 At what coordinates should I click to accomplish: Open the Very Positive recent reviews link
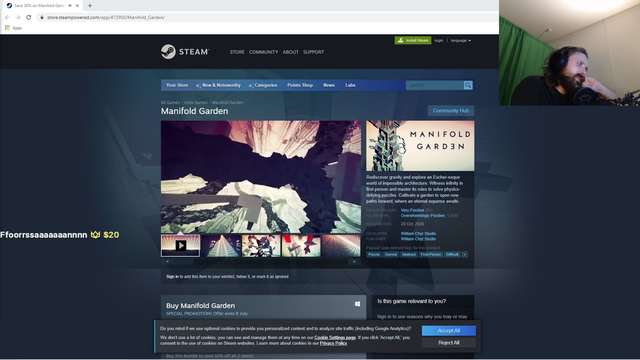(412, 210)
